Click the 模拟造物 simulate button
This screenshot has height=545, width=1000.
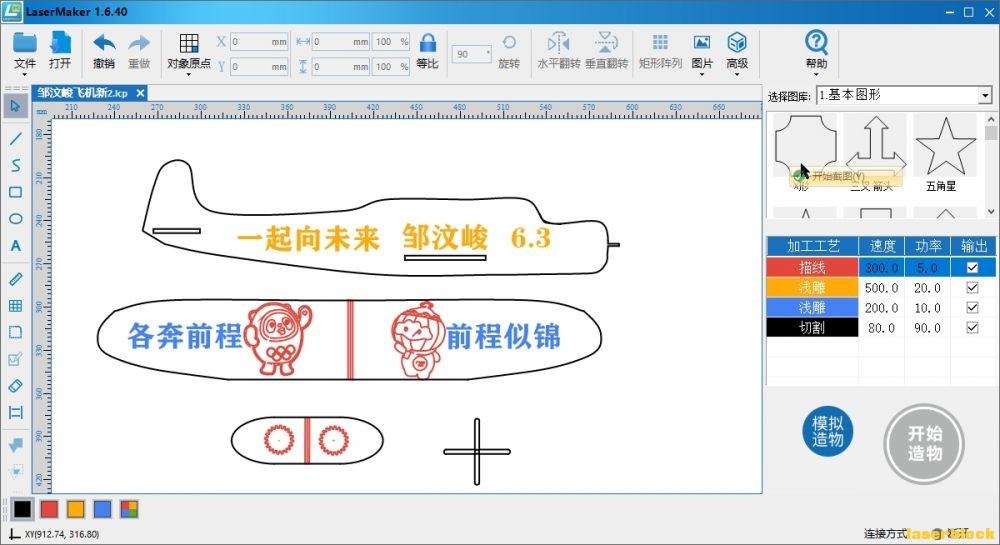click(x=827, y=431)
